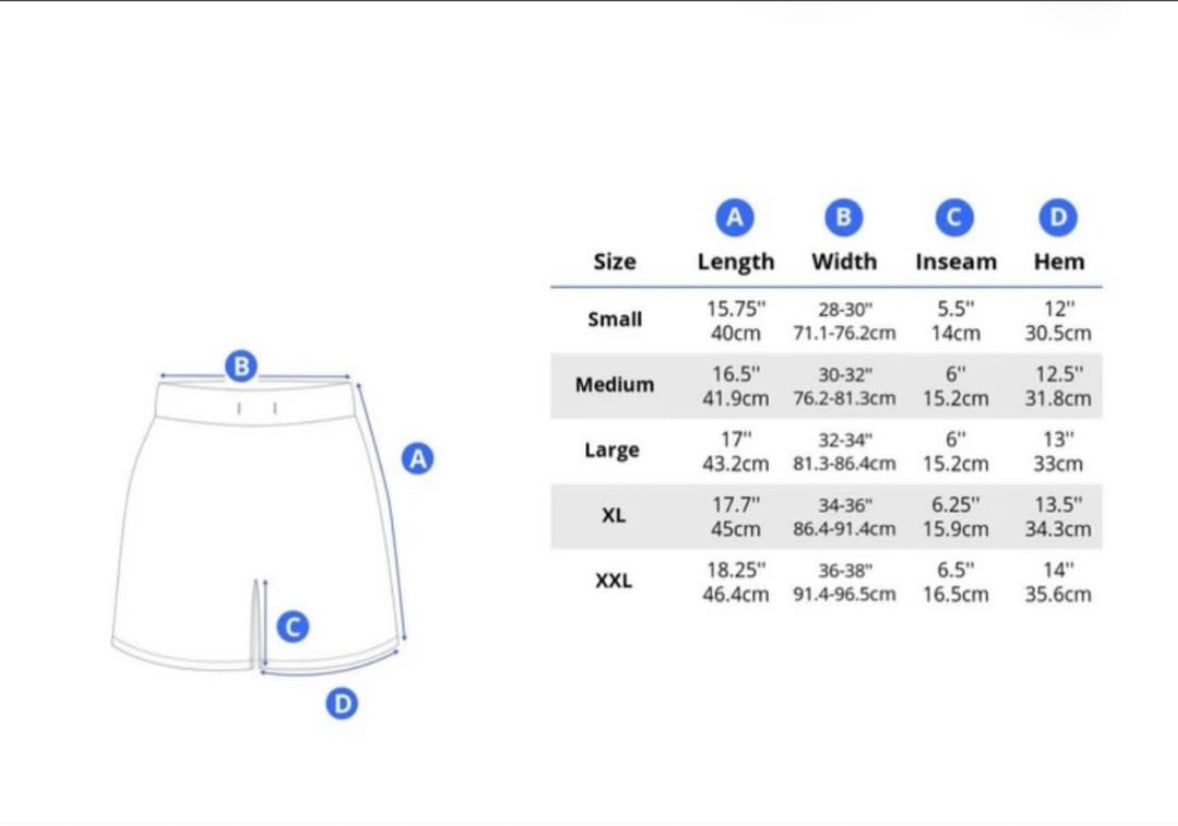Select the D marker below shorts hem
Image resolution: width=1178 pixels, height=826 pixels.
[342, 703]
